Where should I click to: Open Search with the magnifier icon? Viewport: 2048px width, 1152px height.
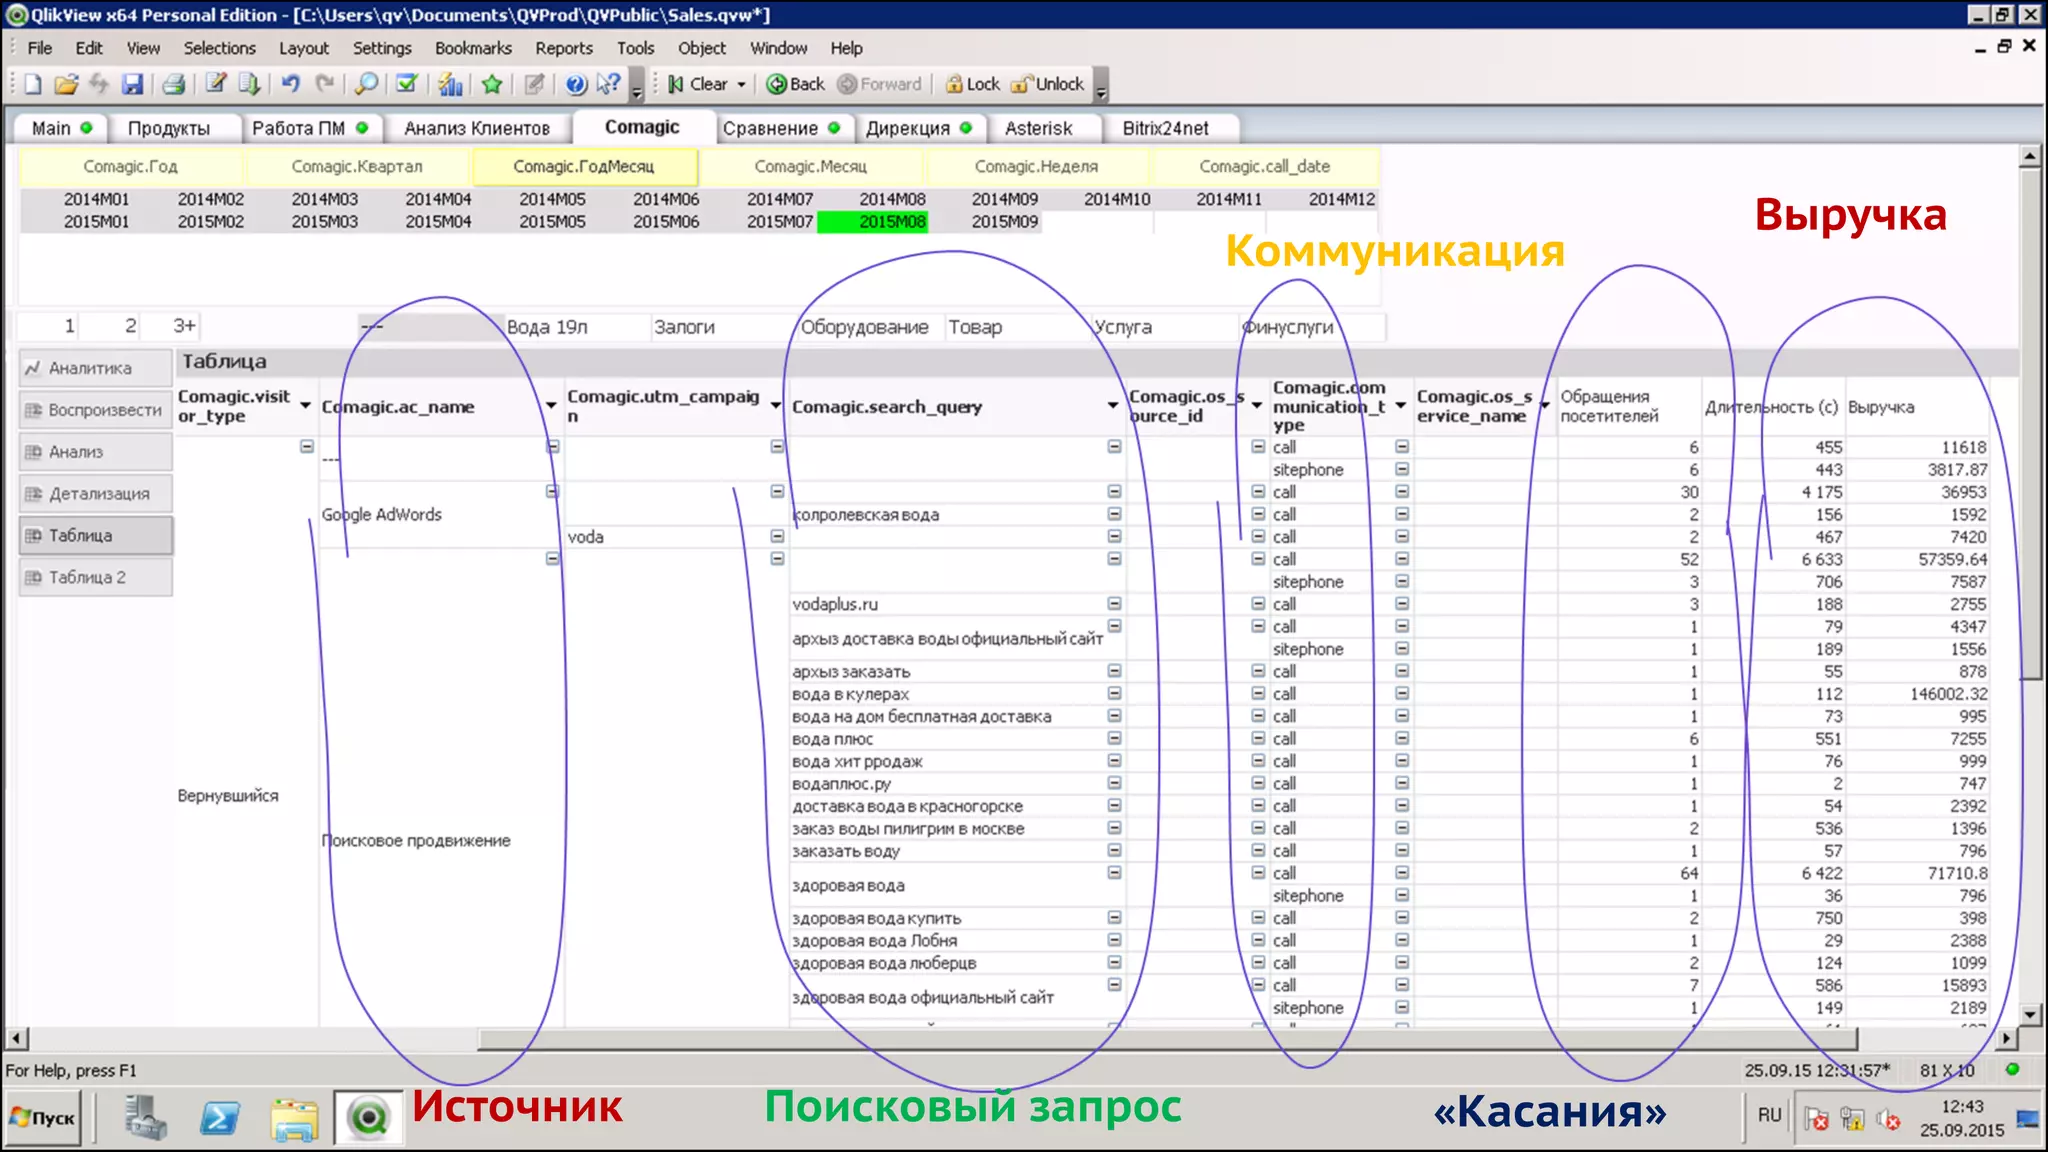pos(366,84)
